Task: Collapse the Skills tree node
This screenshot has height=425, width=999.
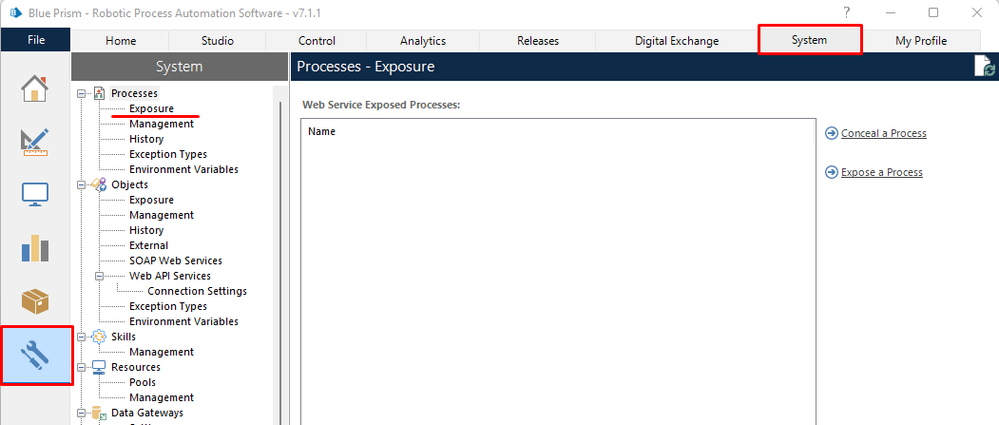Action: 81,336
